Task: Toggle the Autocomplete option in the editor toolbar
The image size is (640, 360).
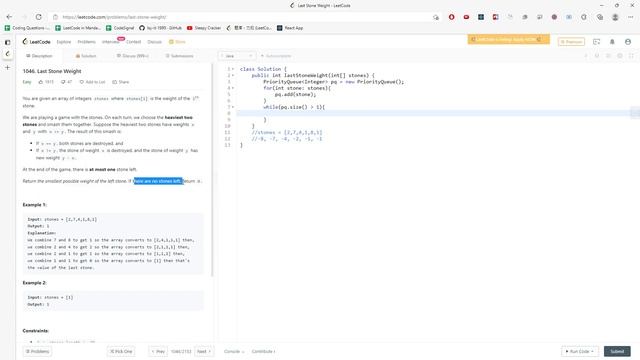Action: click(276, 56)
